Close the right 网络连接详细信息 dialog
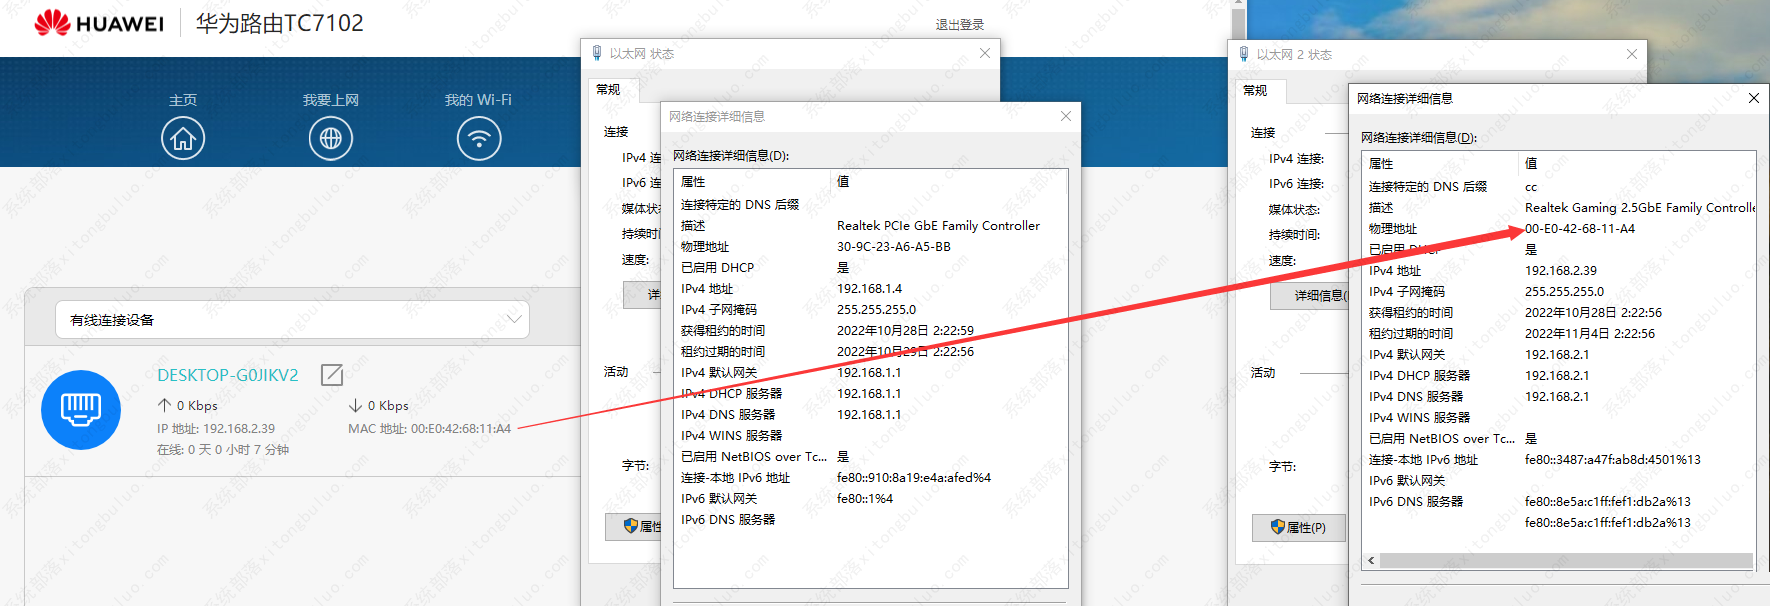Image resolution: width=1770 pixels, height=606 pixels. (x=1753, y=98)
